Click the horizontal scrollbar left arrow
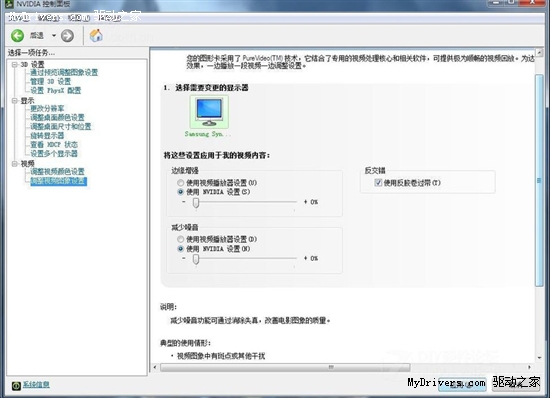Screen dimensions: 550x398 point(155,367)
